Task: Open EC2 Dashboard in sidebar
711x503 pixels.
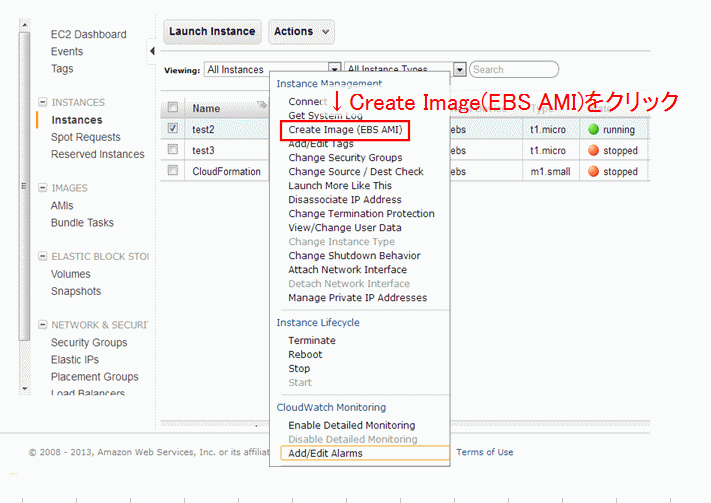Action: pyautogui.click(x=89, y=34)
